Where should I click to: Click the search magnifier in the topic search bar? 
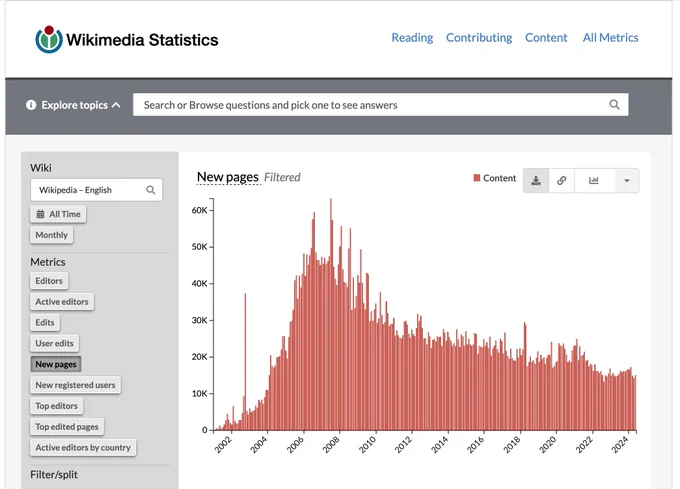coord(614,104)
